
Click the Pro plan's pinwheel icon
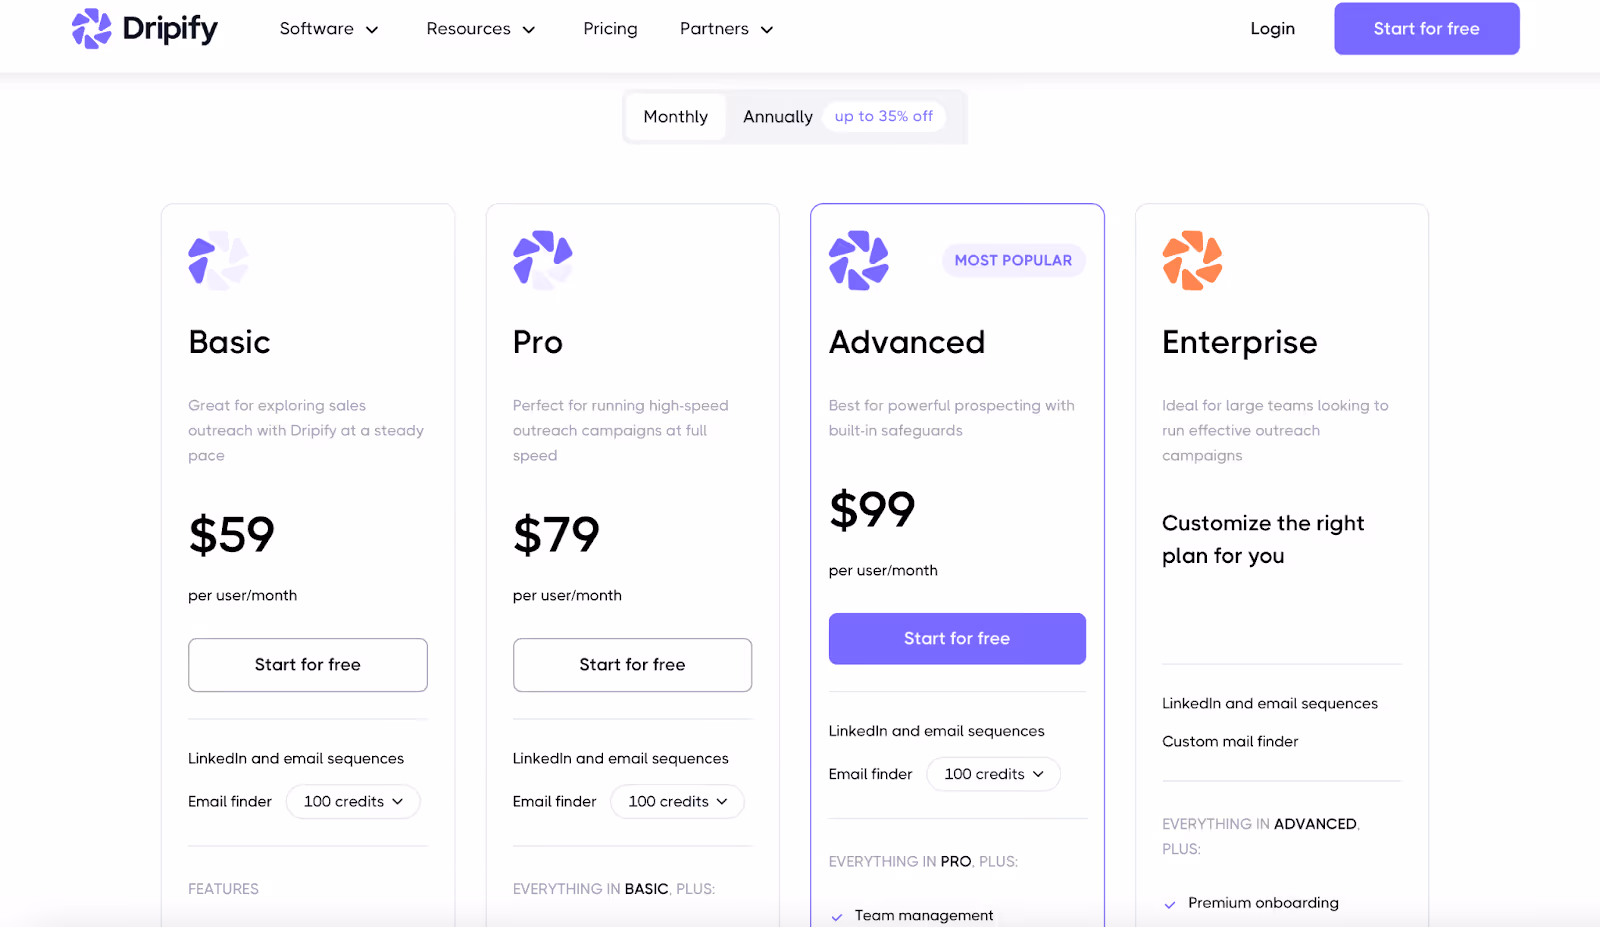coord(541,260)
